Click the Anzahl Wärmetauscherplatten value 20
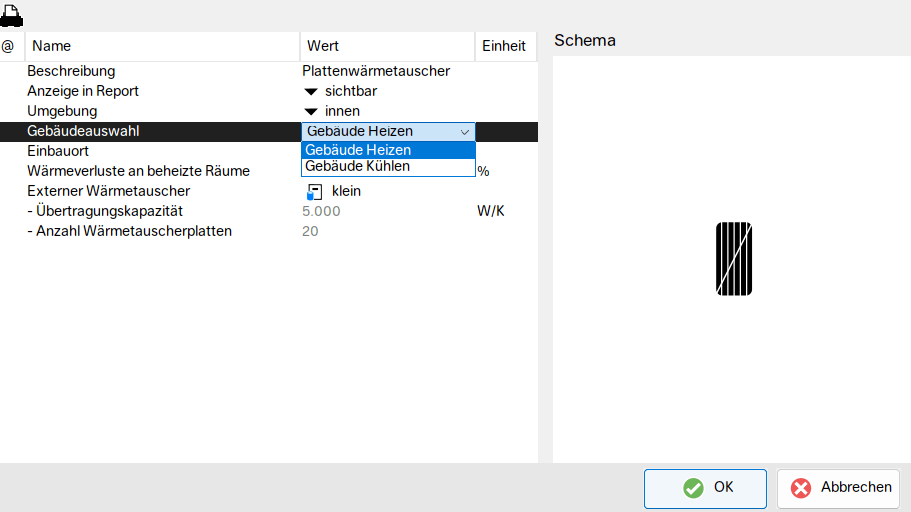 tap(310, 231)
